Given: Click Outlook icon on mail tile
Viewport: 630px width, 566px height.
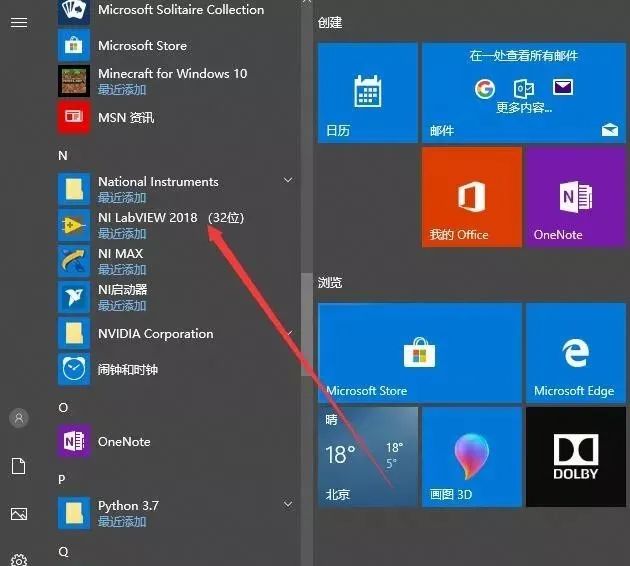Looking at the screenshot, I should click(x=524, y=89).
